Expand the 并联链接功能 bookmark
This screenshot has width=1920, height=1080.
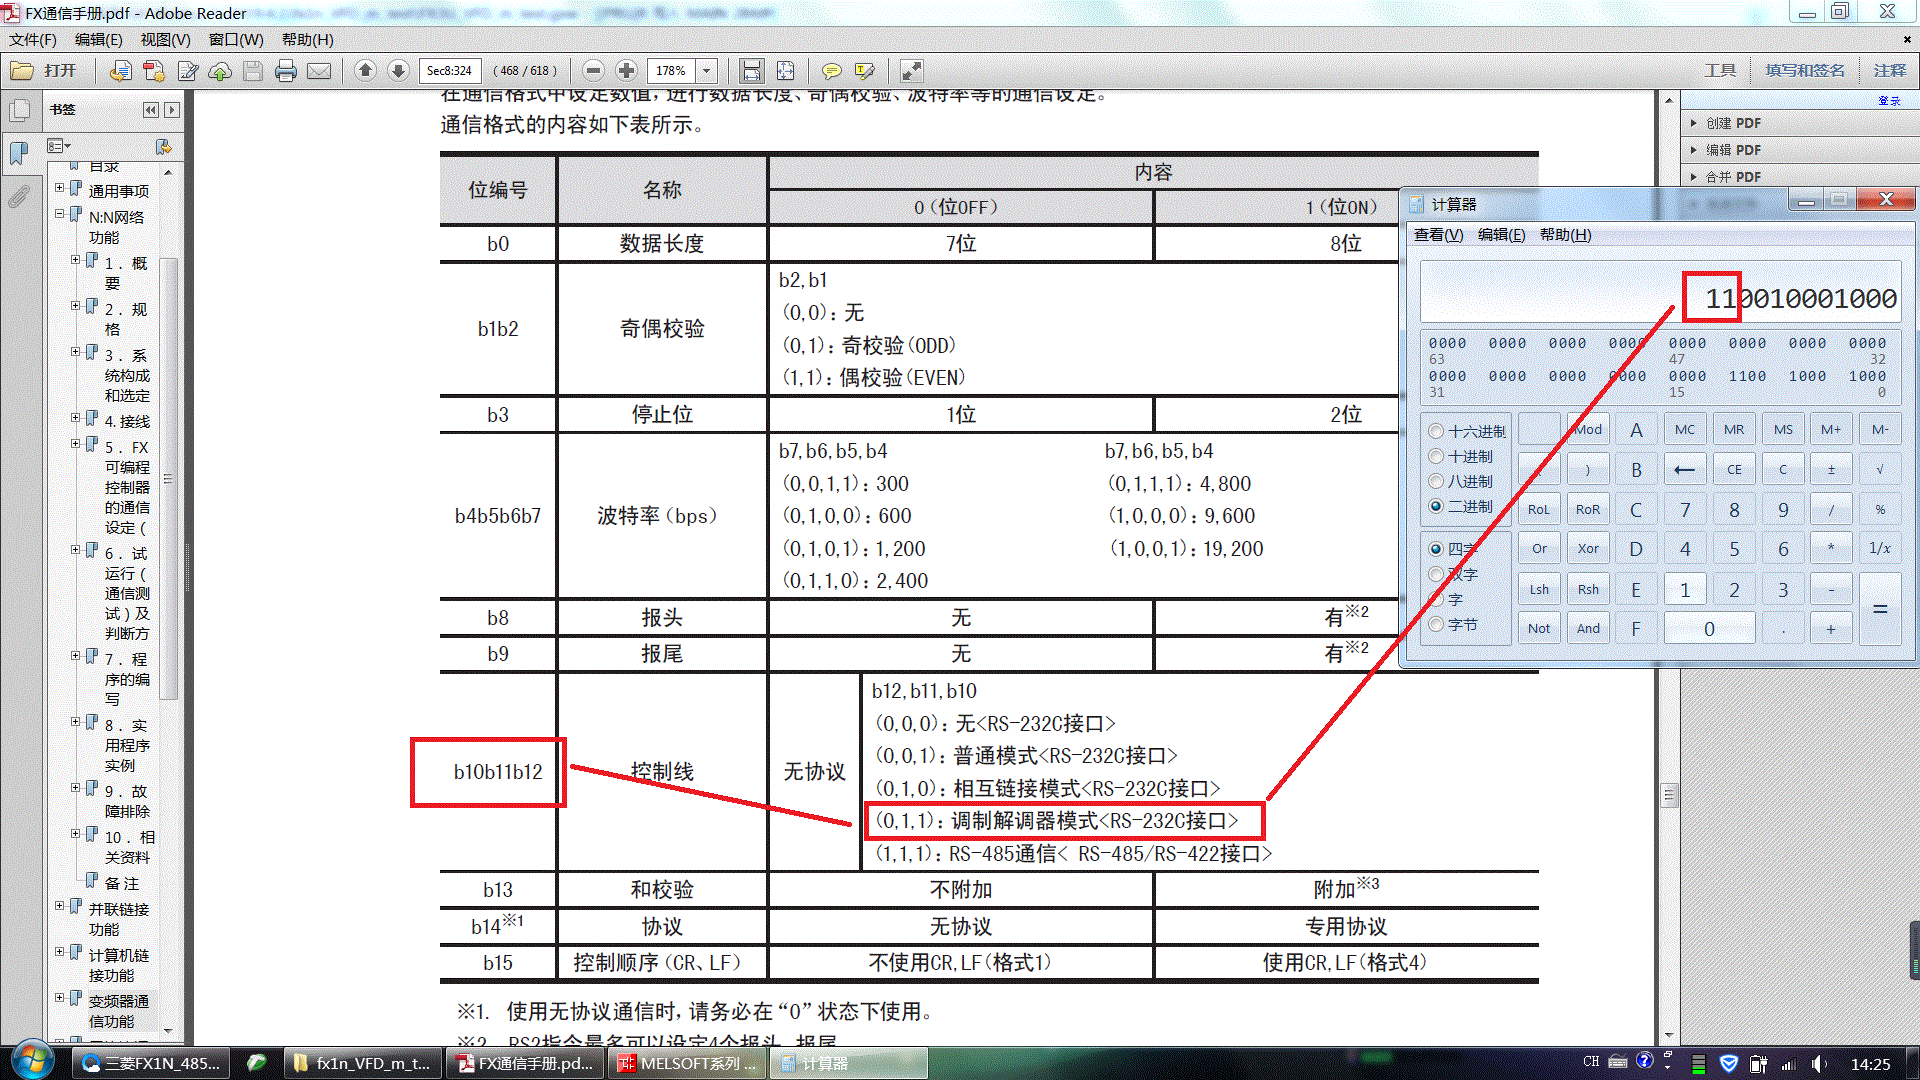point(60,906)
